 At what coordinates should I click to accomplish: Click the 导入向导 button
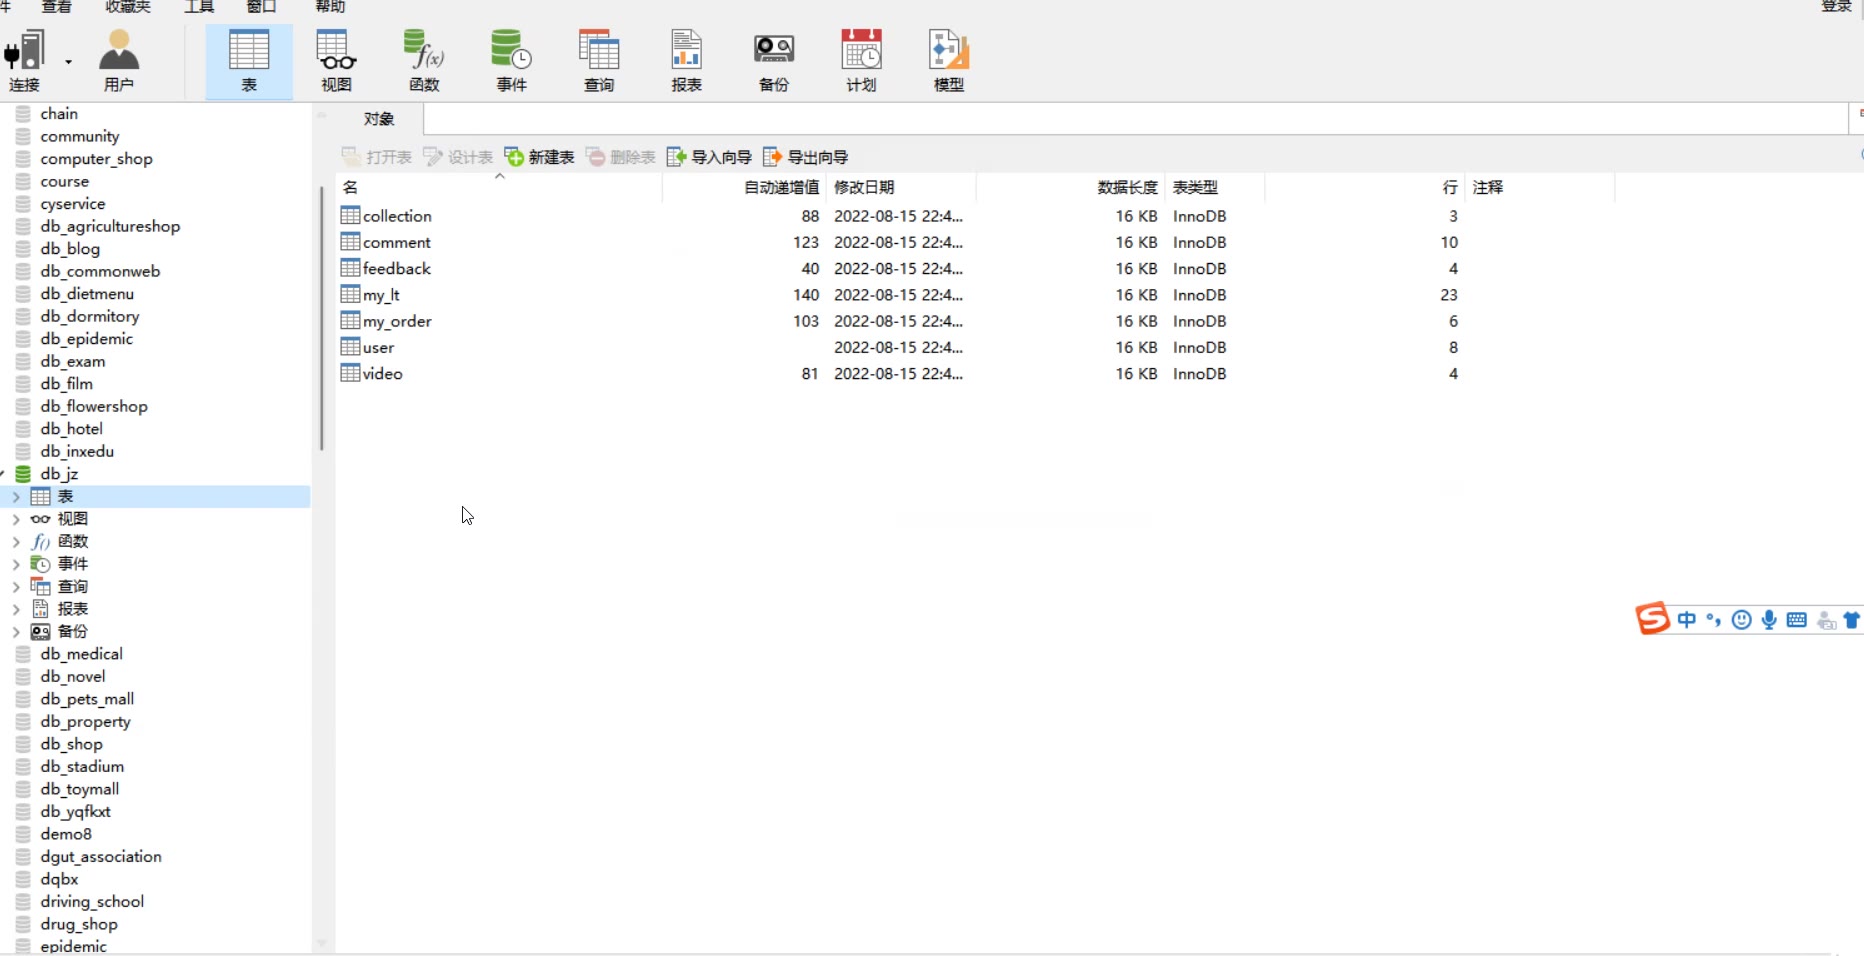(x=710, y=157)
